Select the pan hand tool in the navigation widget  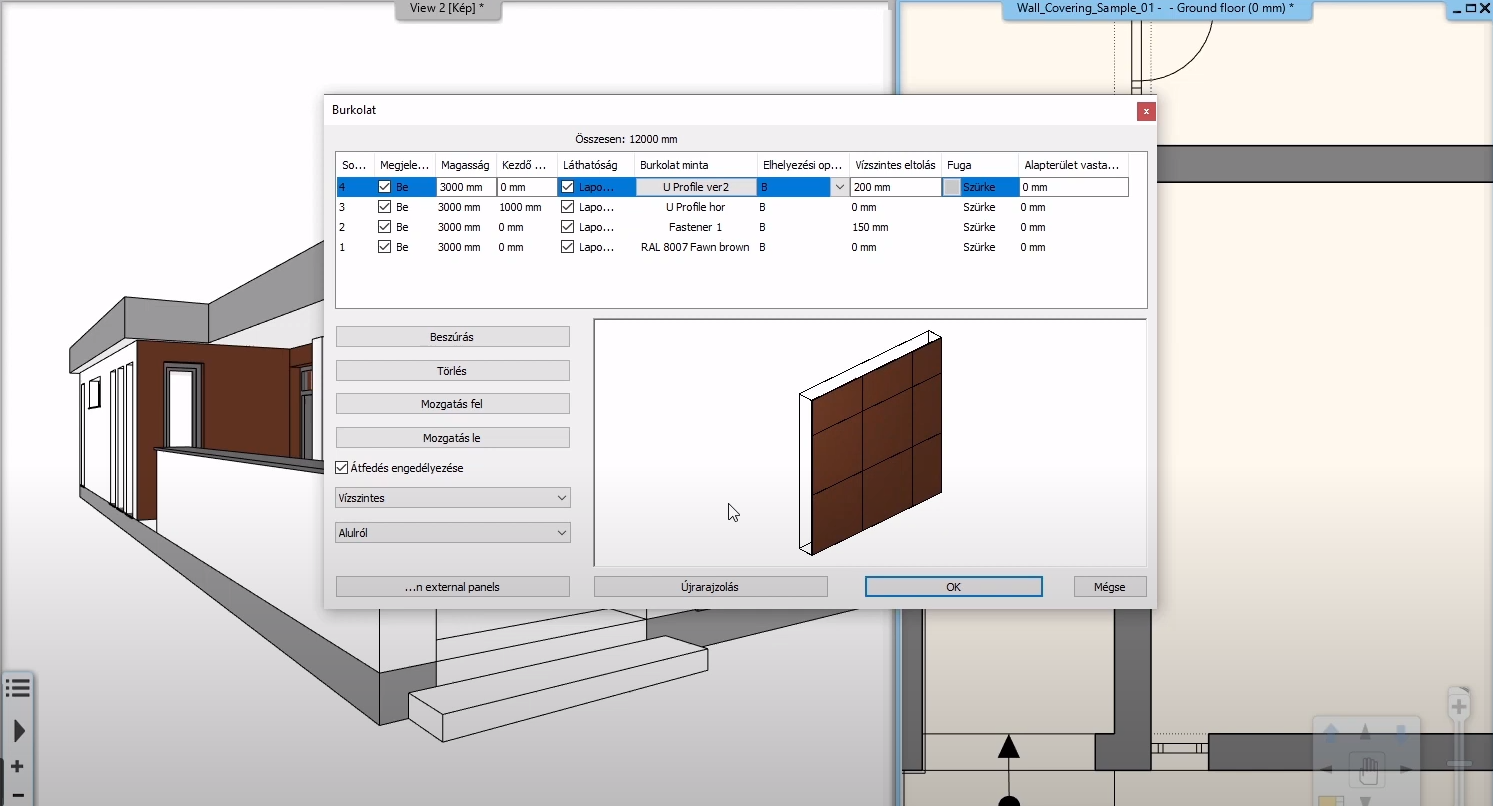pyautogui.click(x=1365, y=770)
